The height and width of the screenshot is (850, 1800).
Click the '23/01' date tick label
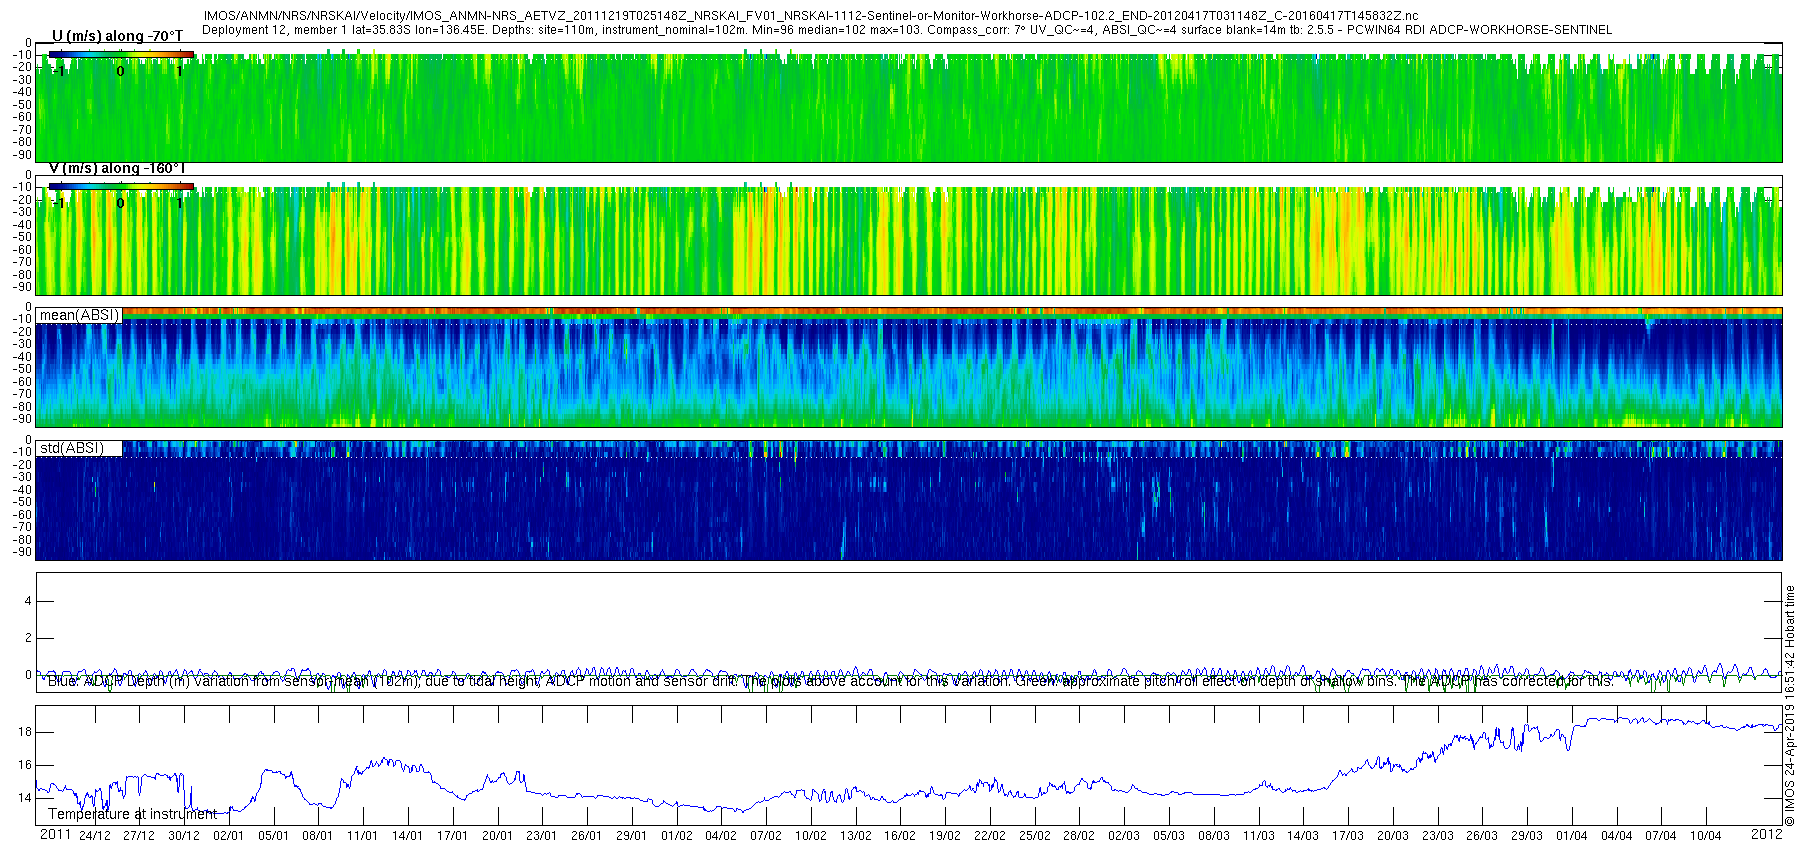(x=542, y=836)
